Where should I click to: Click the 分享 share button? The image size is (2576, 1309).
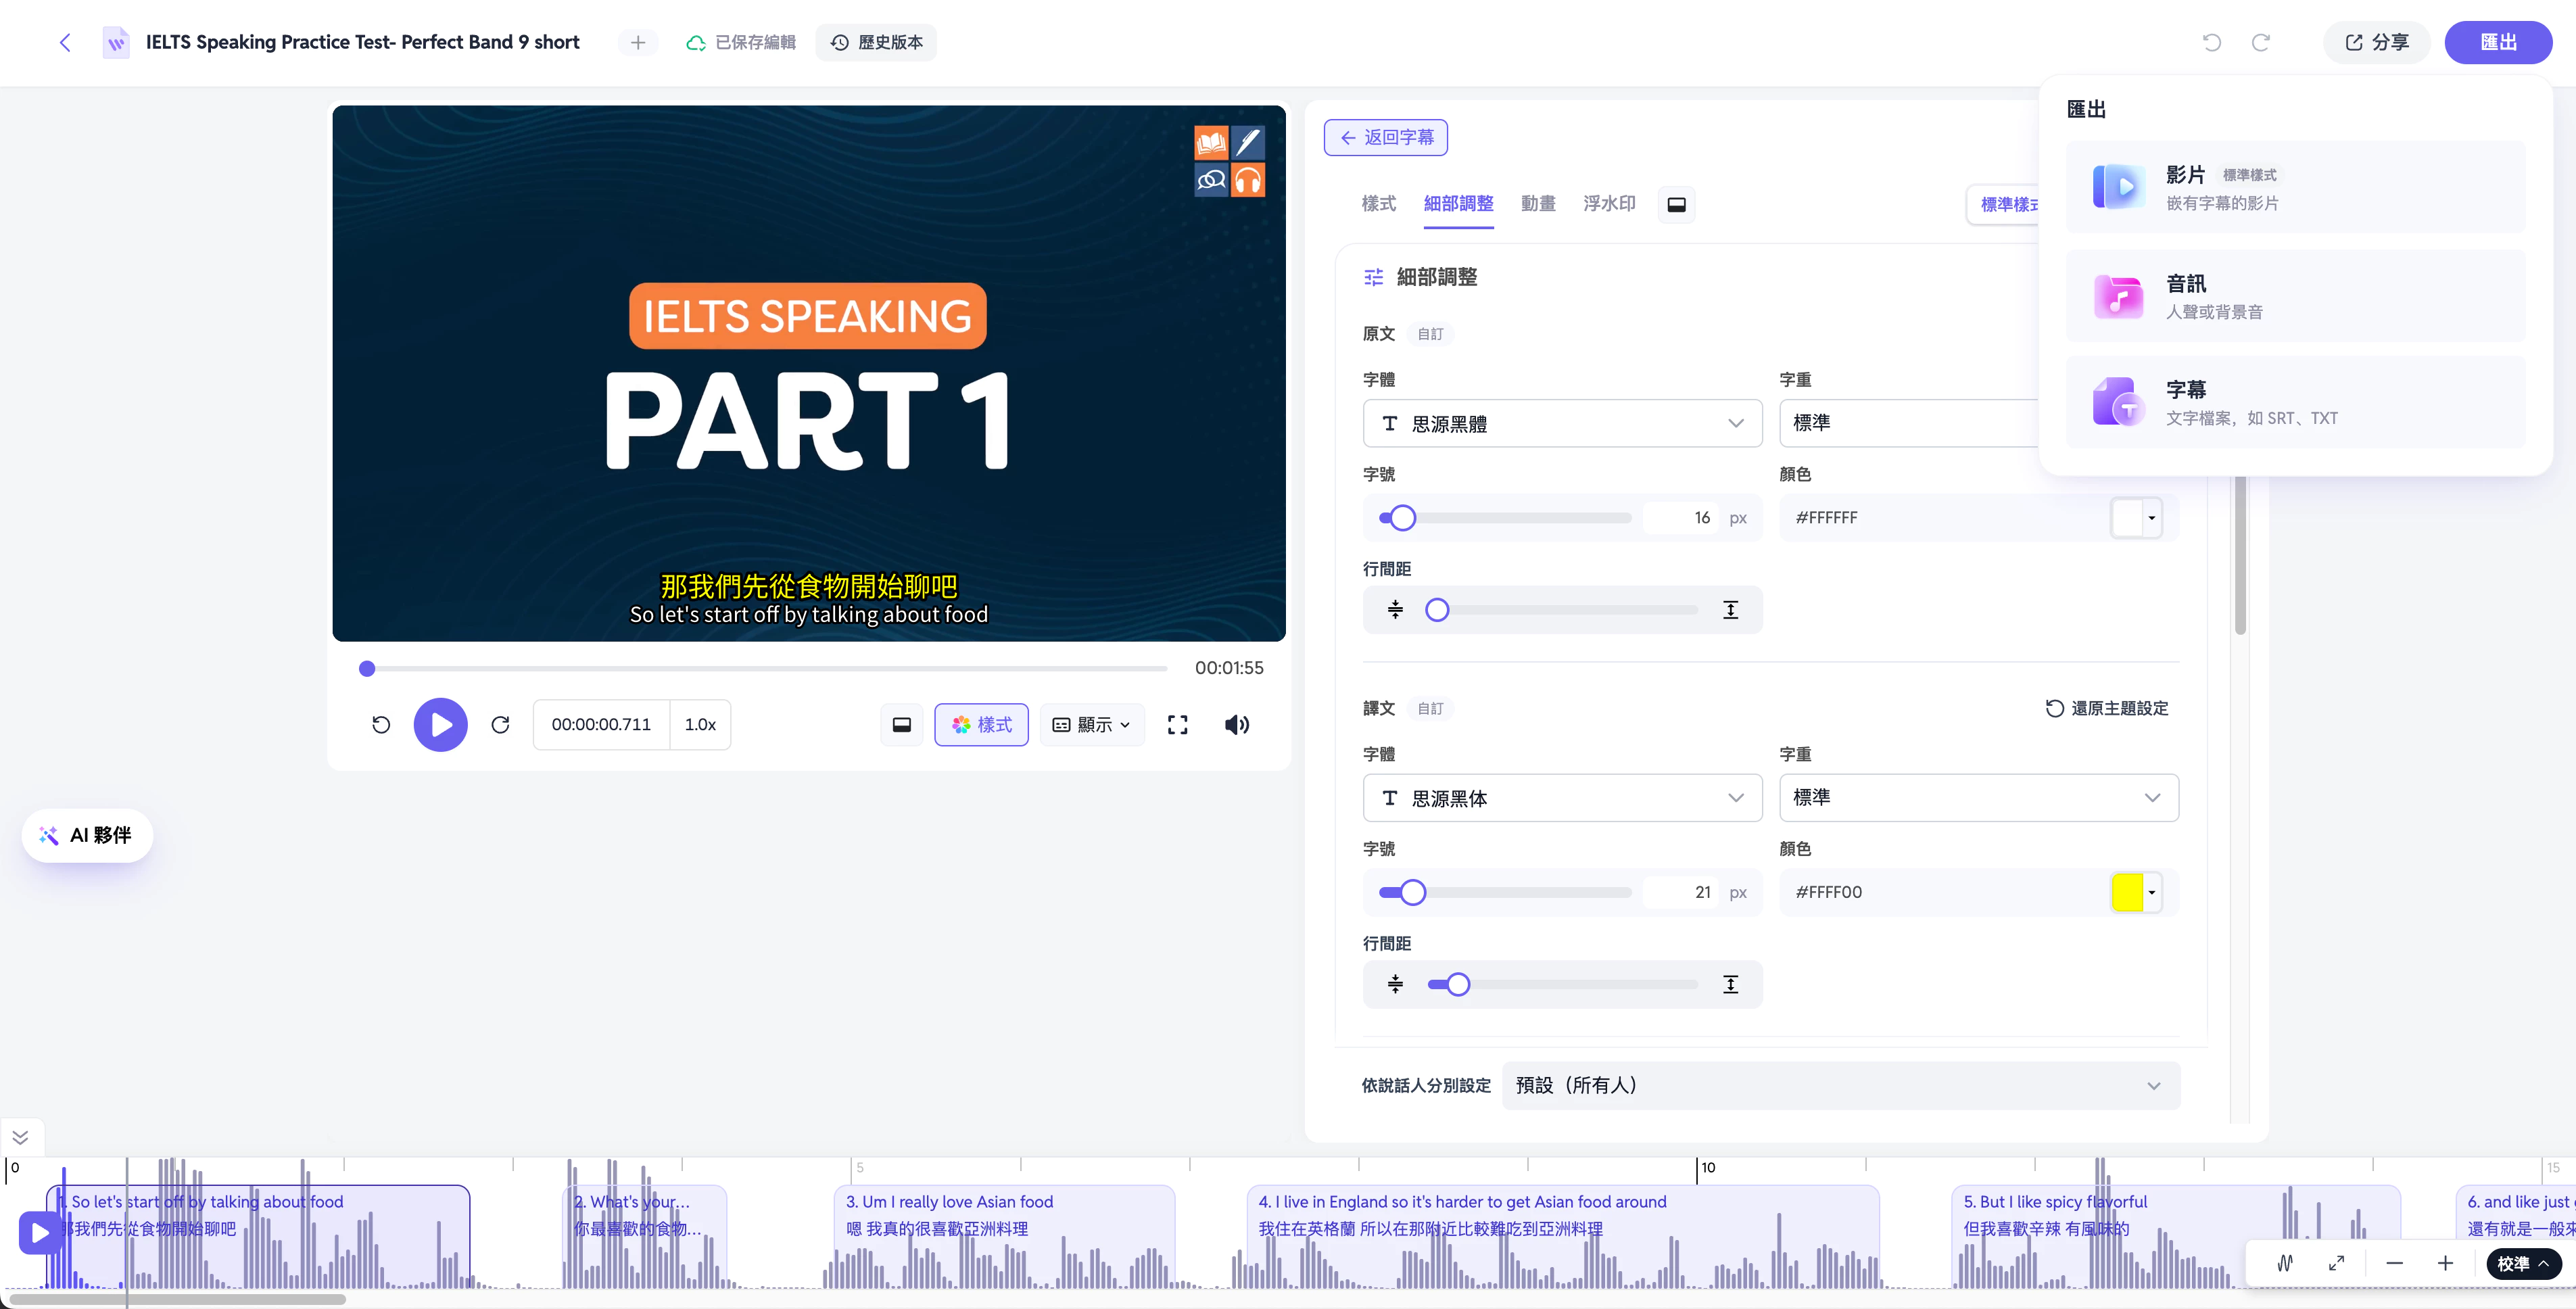(x=2376, y=42)
